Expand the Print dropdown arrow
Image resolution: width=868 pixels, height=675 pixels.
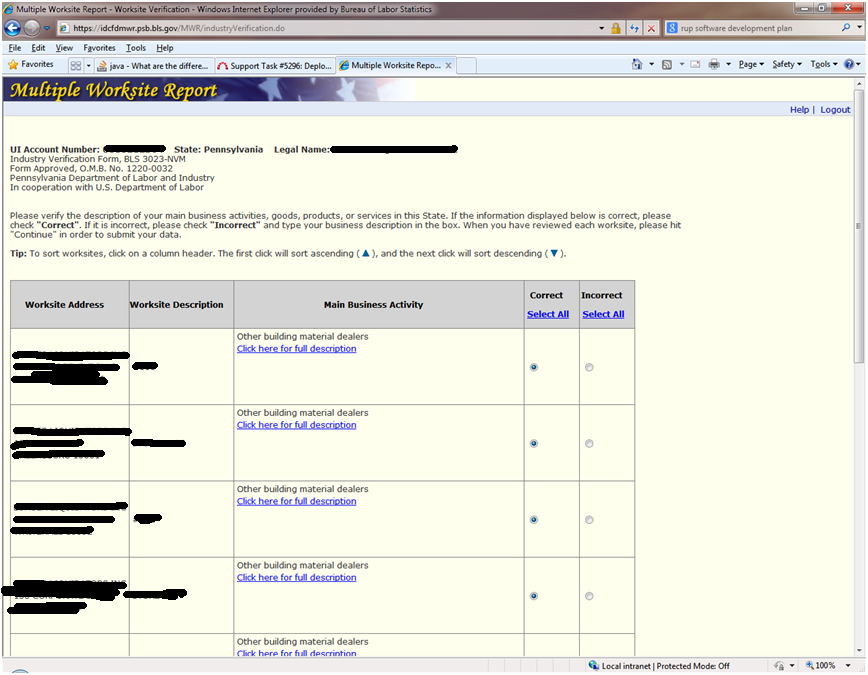pyautogui.click(x=728, y=64)
